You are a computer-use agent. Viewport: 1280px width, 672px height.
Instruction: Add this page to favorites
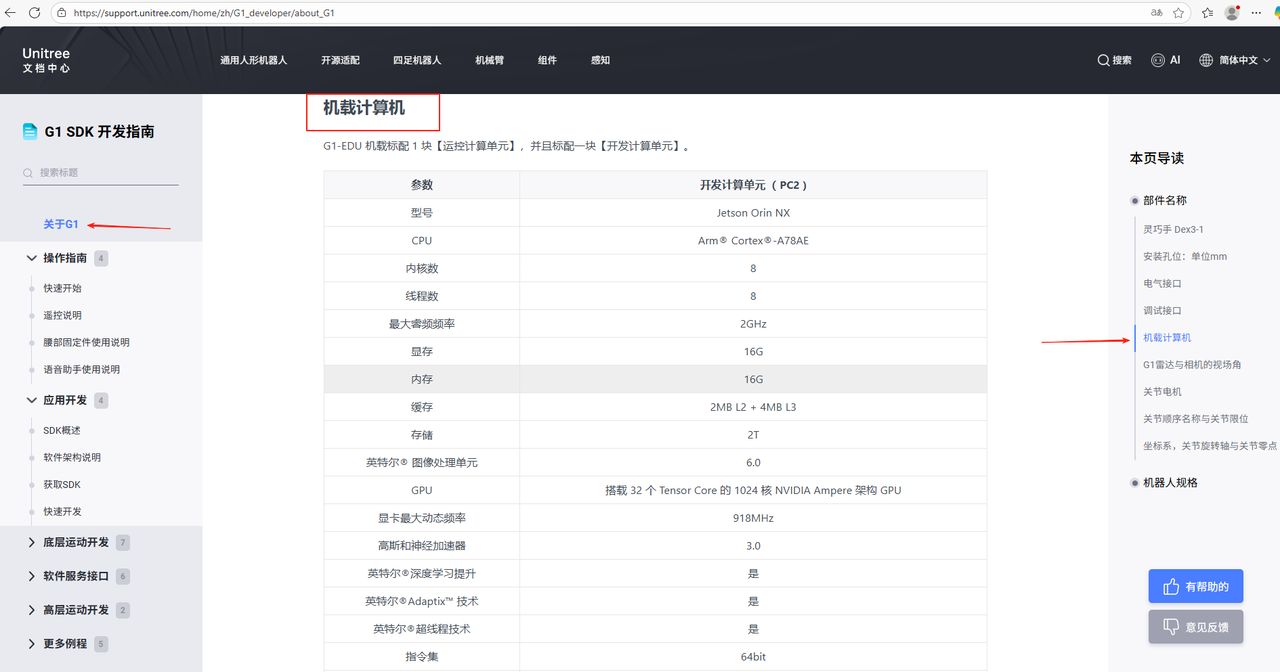1179,13
